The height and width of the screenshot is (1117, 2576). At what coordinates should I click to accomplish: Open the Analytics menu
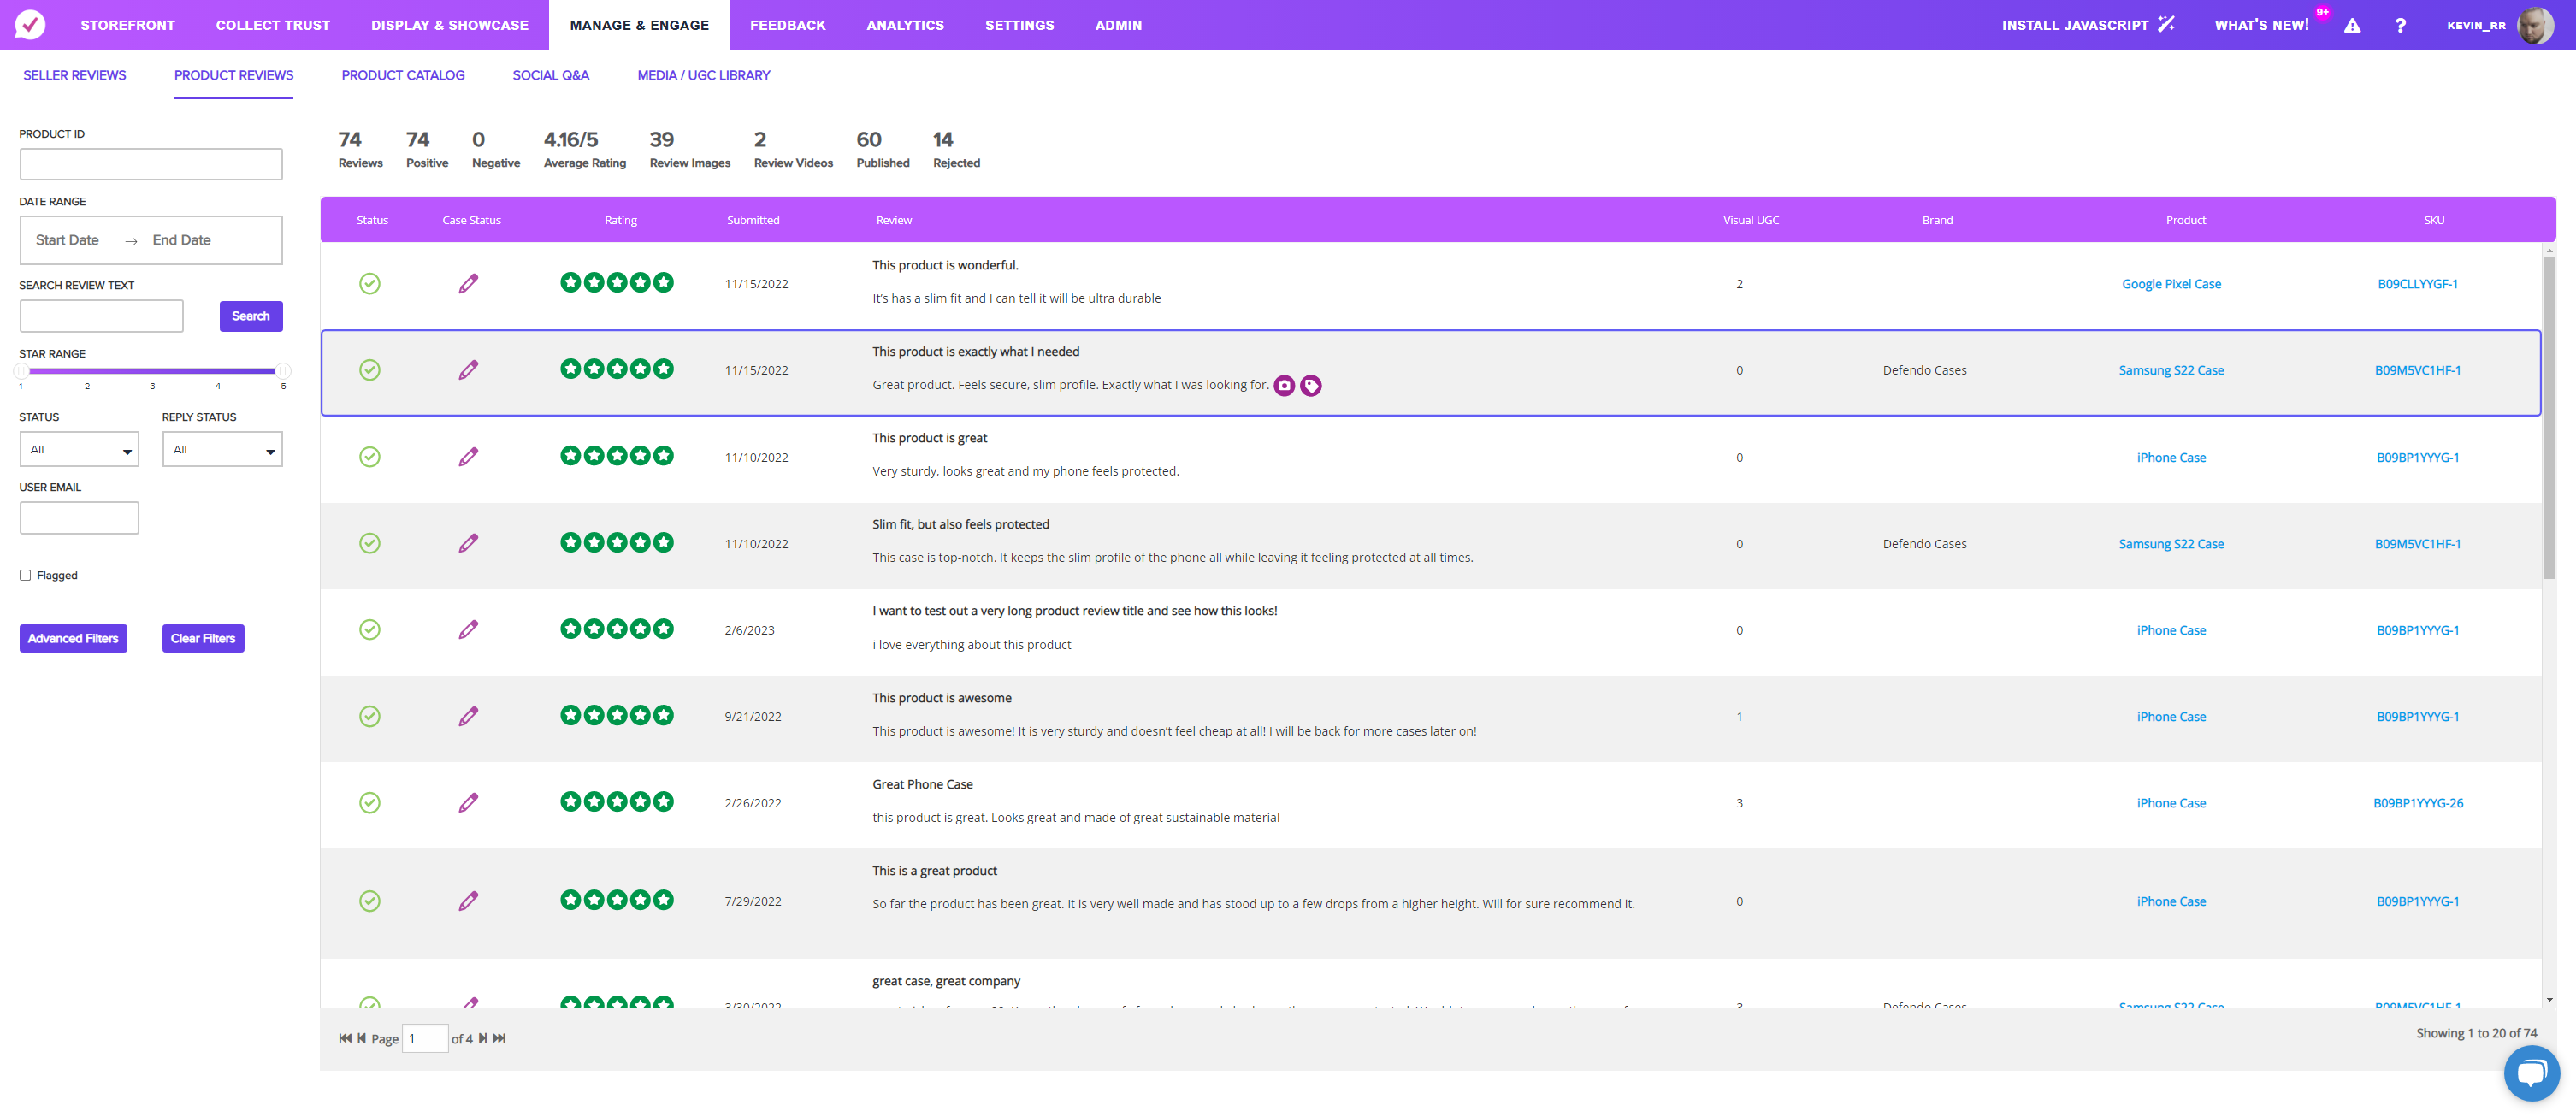pos(905,25)
